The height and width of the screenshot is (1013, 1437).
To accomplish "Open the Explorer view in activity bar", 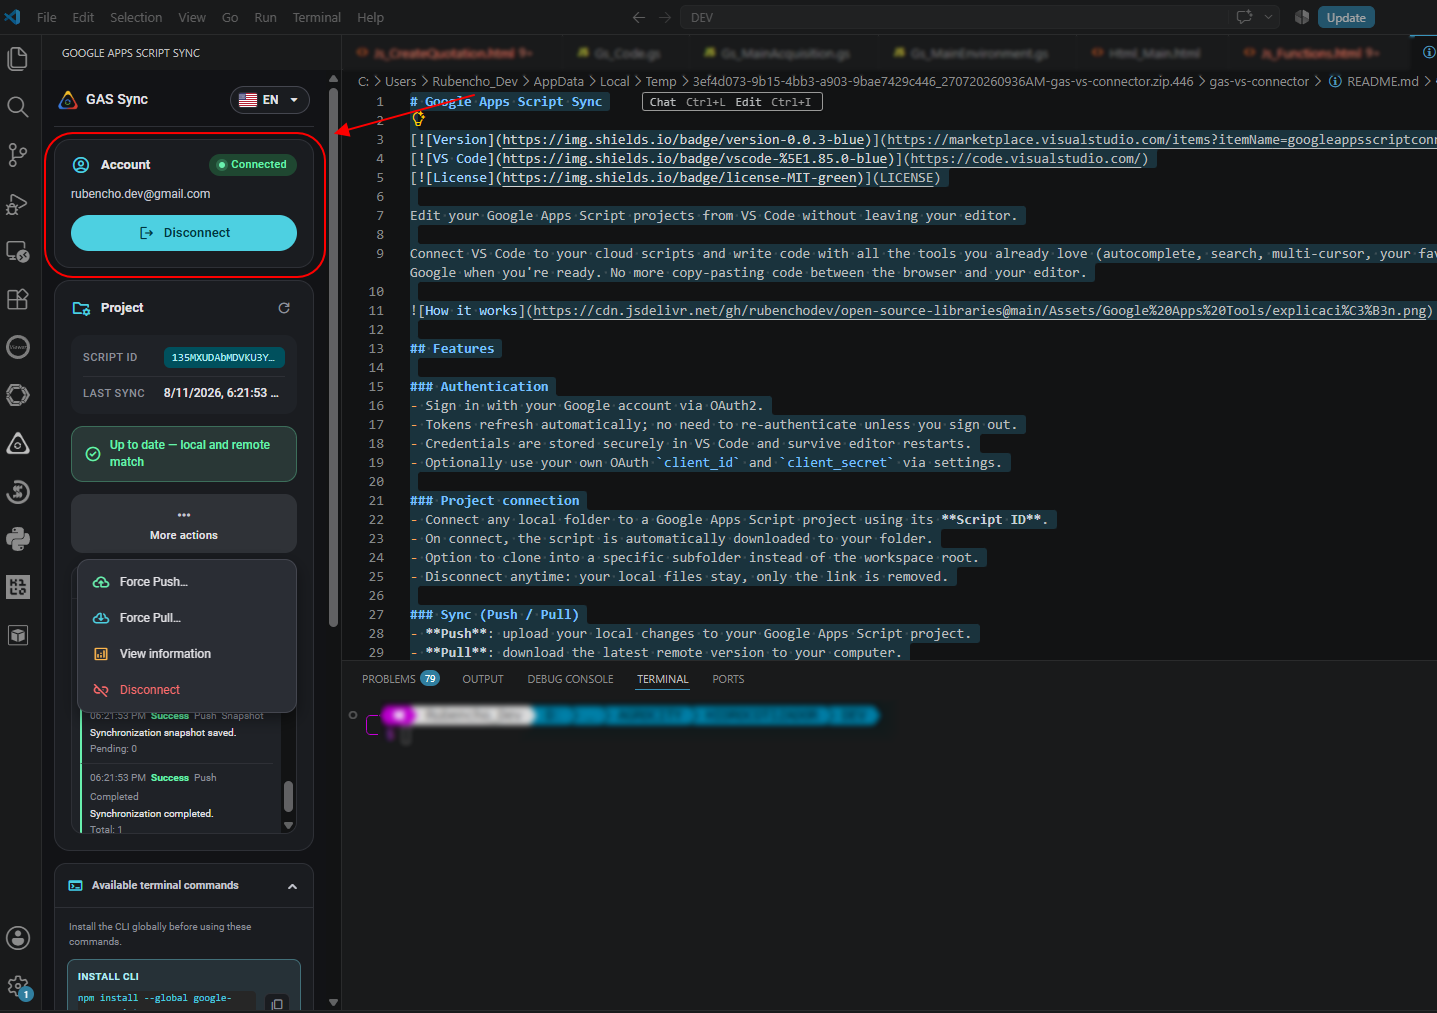I will [17, 59].
